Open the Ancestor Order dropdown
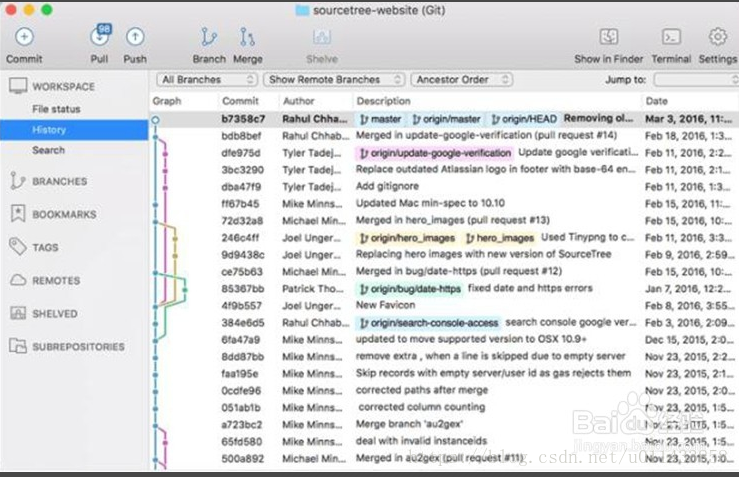 pos(461,80)
